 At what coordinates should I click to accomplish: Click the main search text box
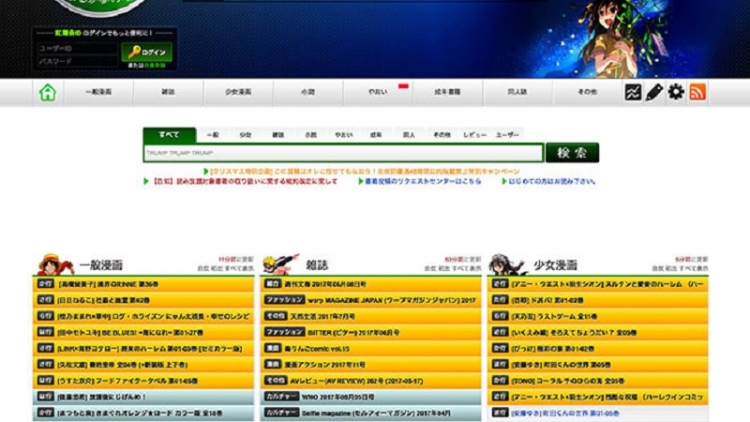(x=342, y=153)
